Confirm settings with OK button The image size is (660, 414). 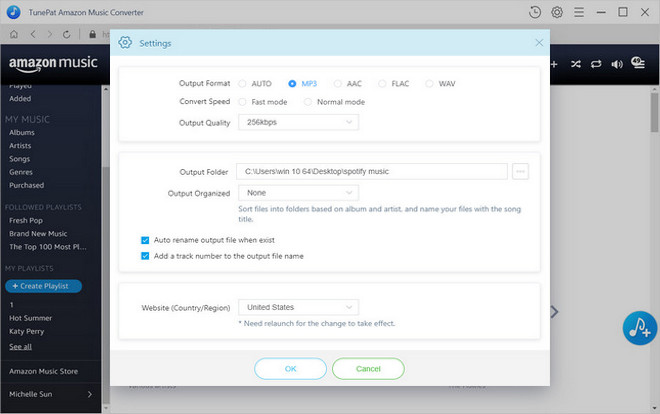coord(290,368)
